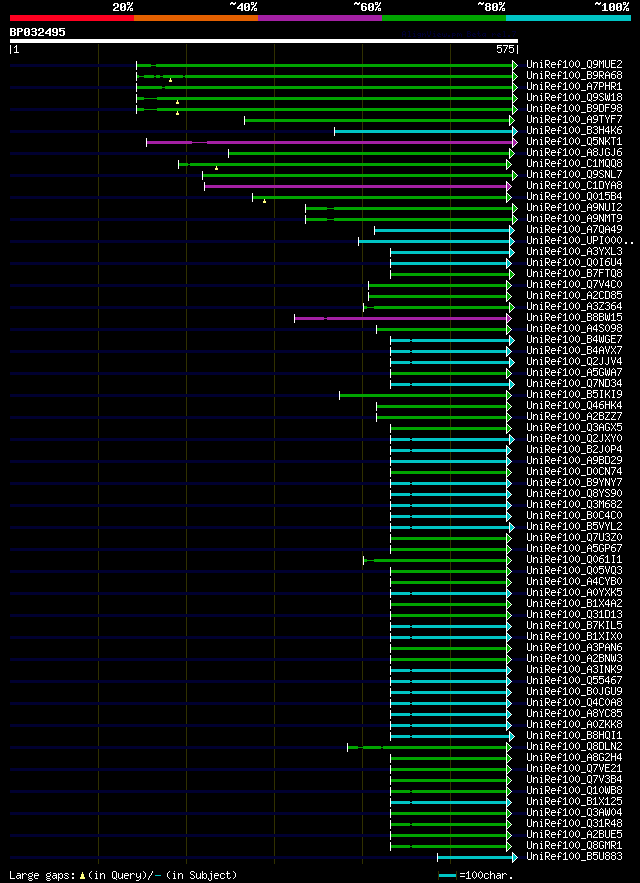The image size is (640, 883).
Task: Select the UniRef100_B7FTQ8 hit label
Action: coord(574,274)
